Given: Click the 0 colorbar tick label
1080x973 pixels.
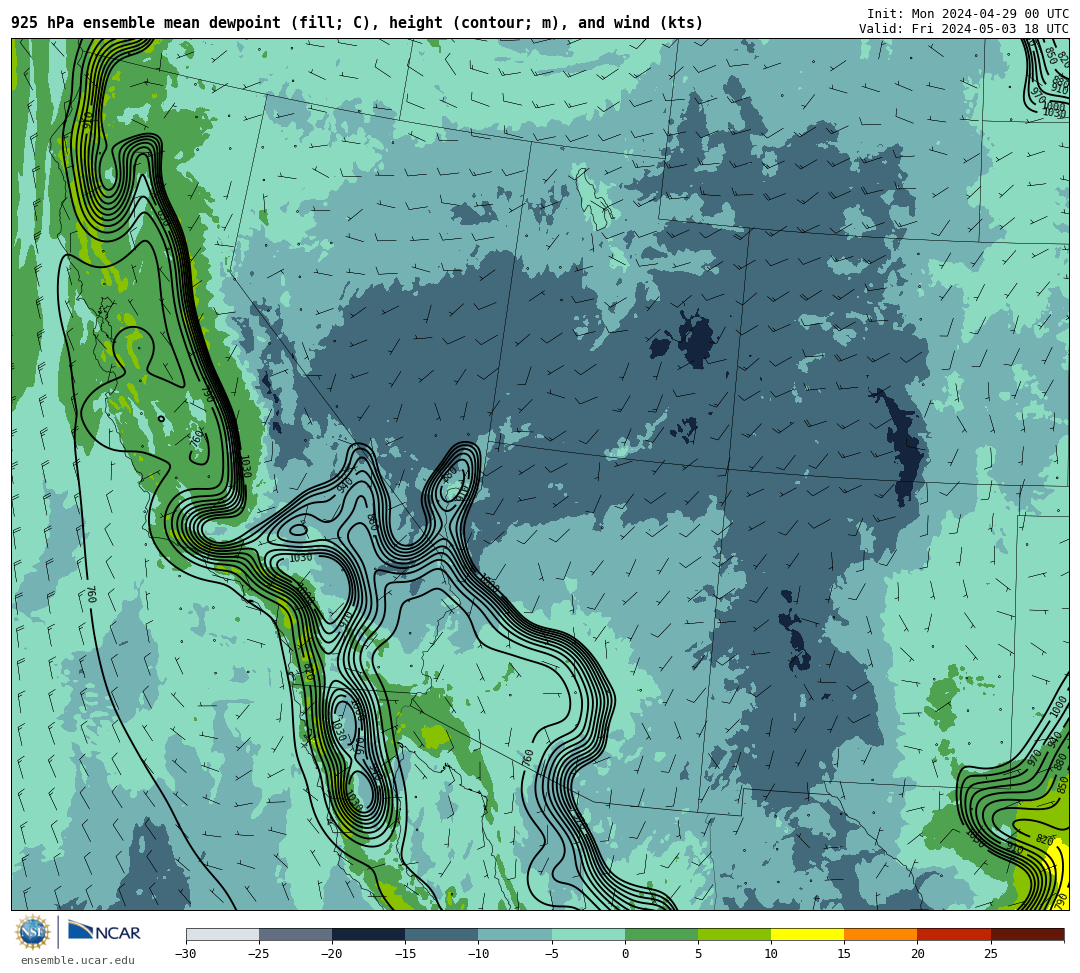Looking at the screenshot, I should pos(625,954).
